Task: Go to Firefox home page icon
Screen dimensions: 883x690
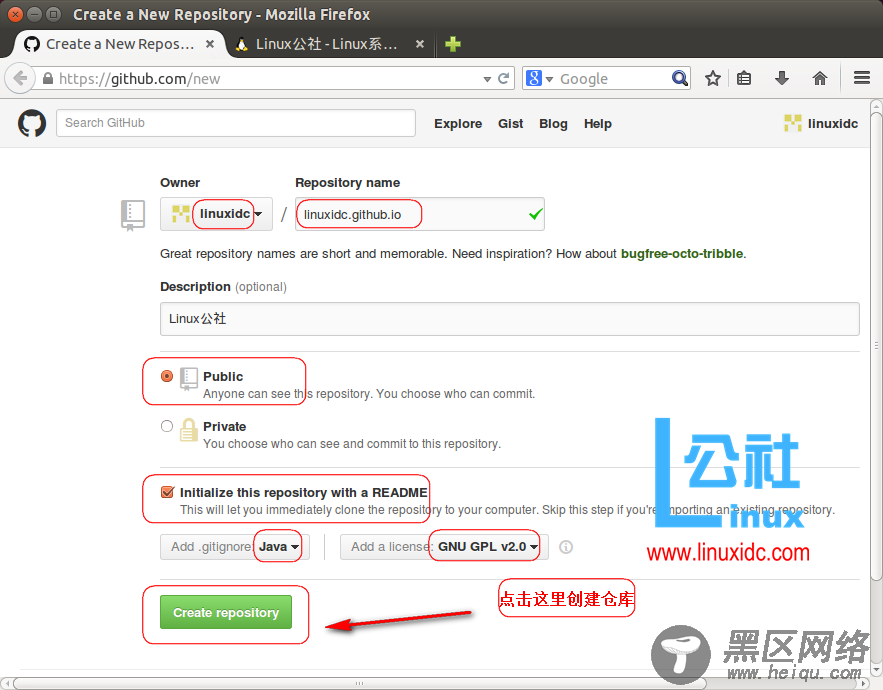Action: (x=820, y=78)
